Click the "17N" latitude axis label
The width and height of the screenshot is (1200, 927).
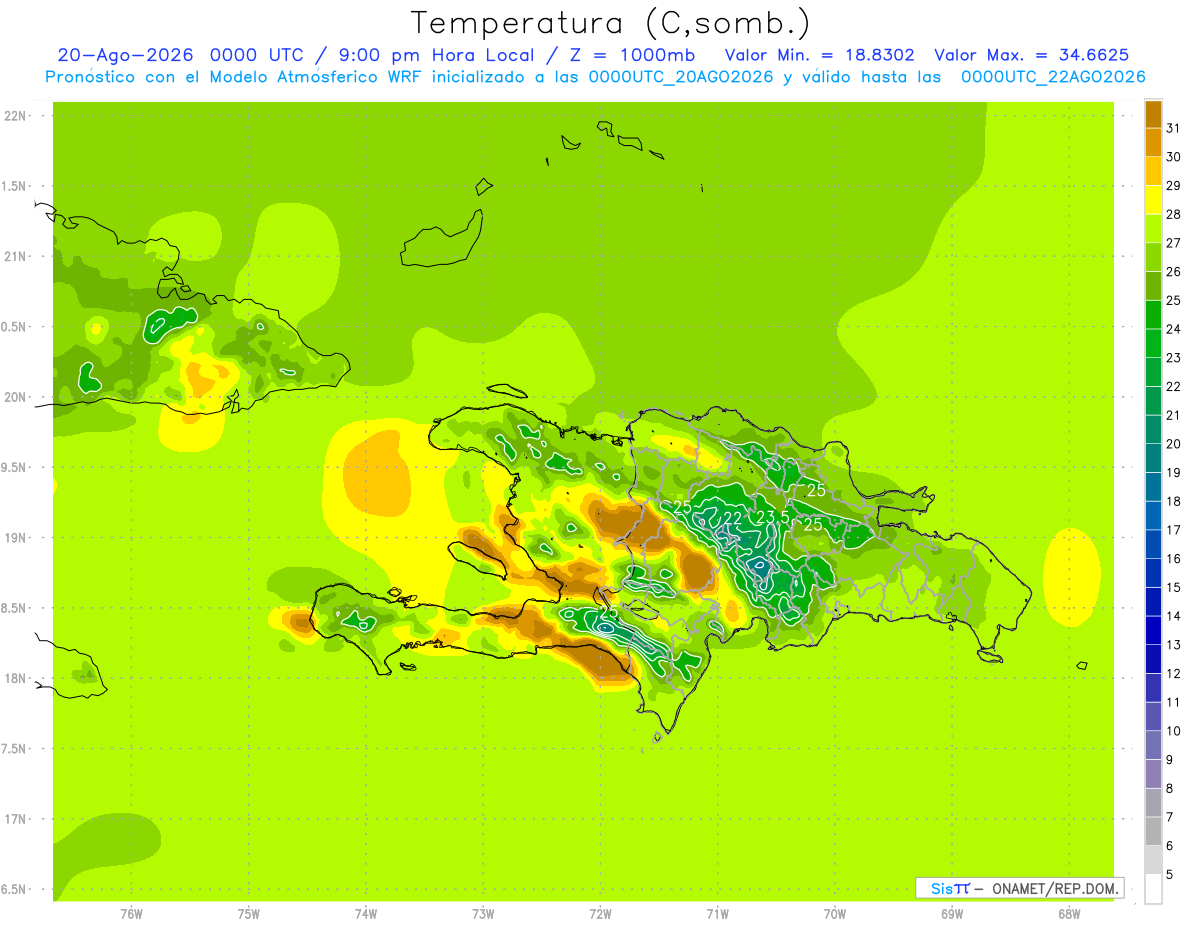coord(16,819)
